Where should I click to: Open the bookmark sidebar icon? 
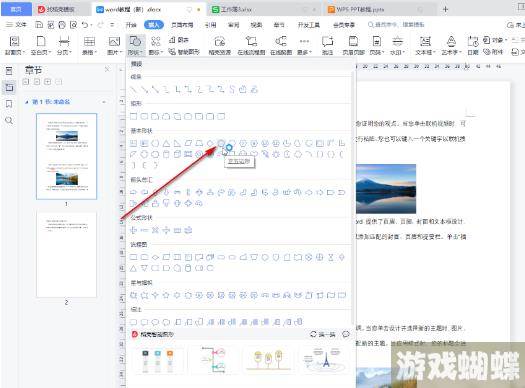pos(9,104)
